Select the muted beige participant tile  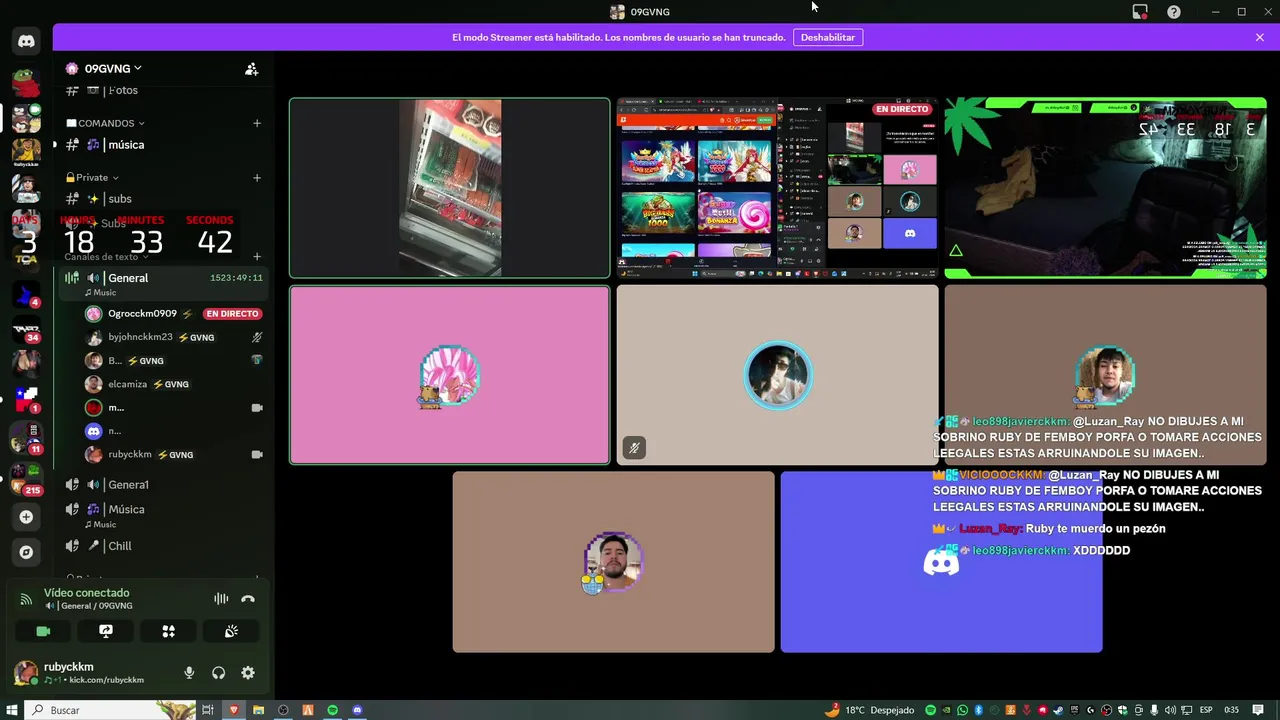(777, 375)
